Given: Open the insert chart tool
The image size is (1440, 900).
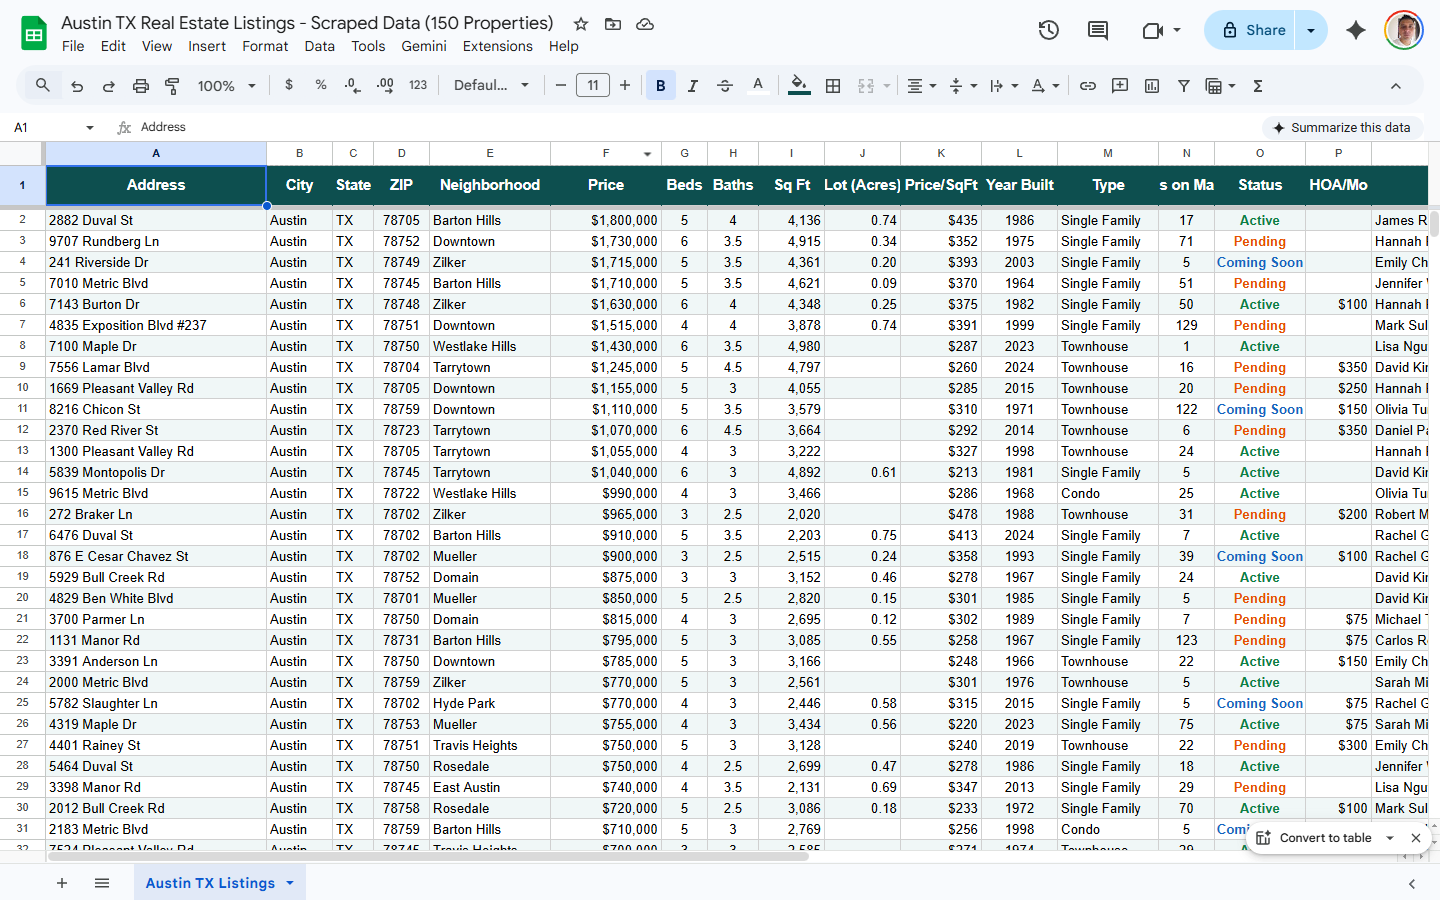Looking at the screenshot, I should tap(1151, 85).
